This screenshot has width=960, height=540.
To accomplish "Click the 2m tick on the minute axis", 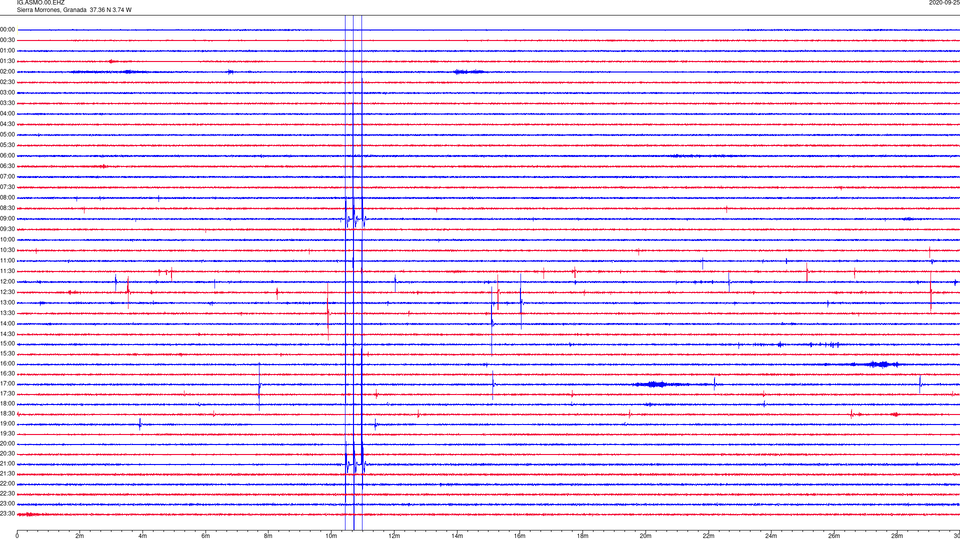I will pyautogui.click(x=80, y=536).
